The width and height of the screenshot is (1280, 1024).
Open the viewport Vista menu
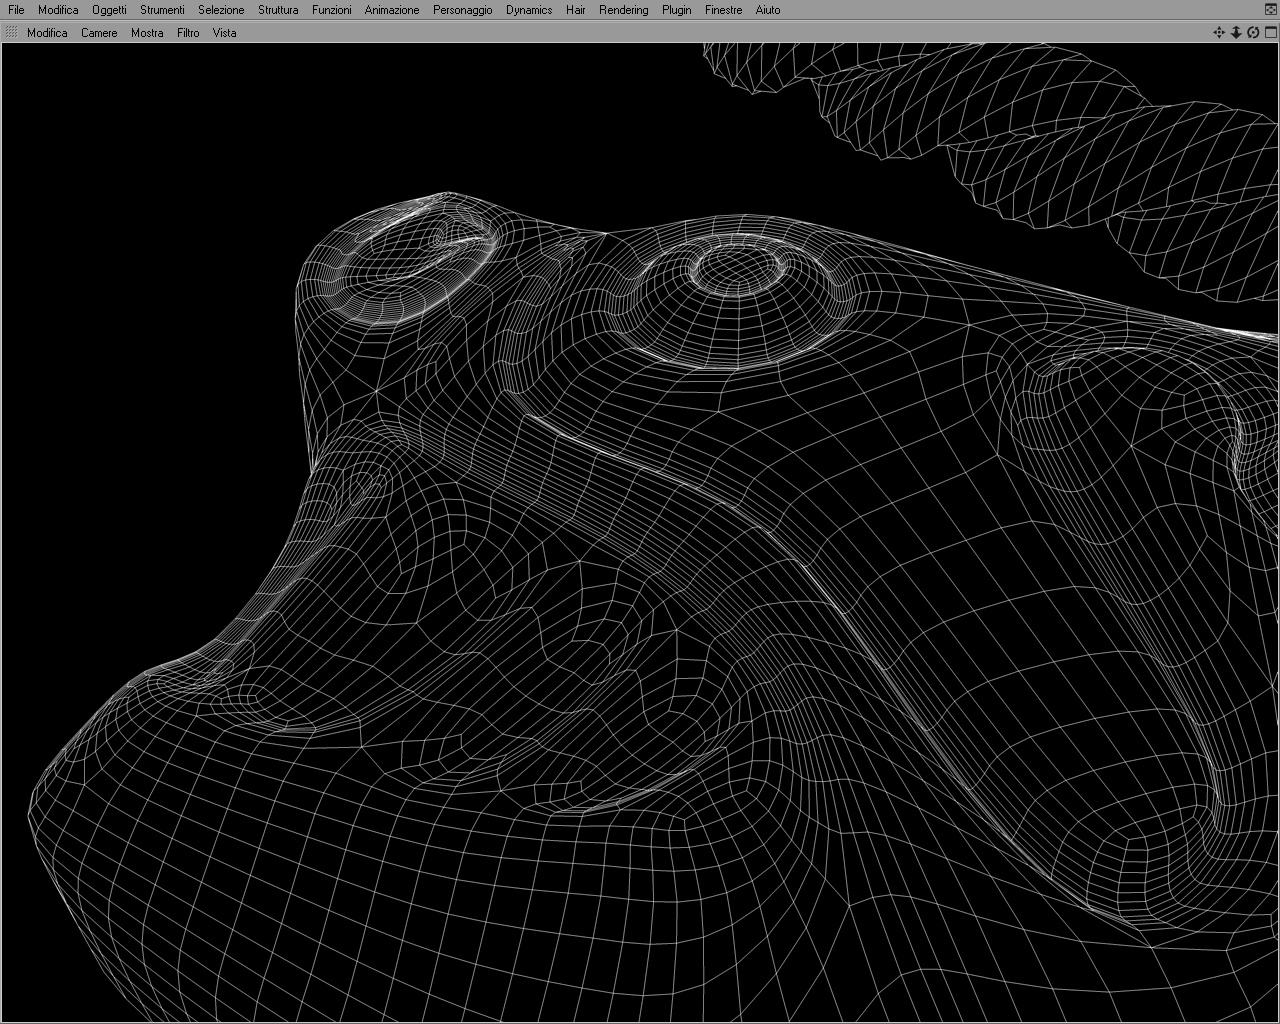pos(225,33)
